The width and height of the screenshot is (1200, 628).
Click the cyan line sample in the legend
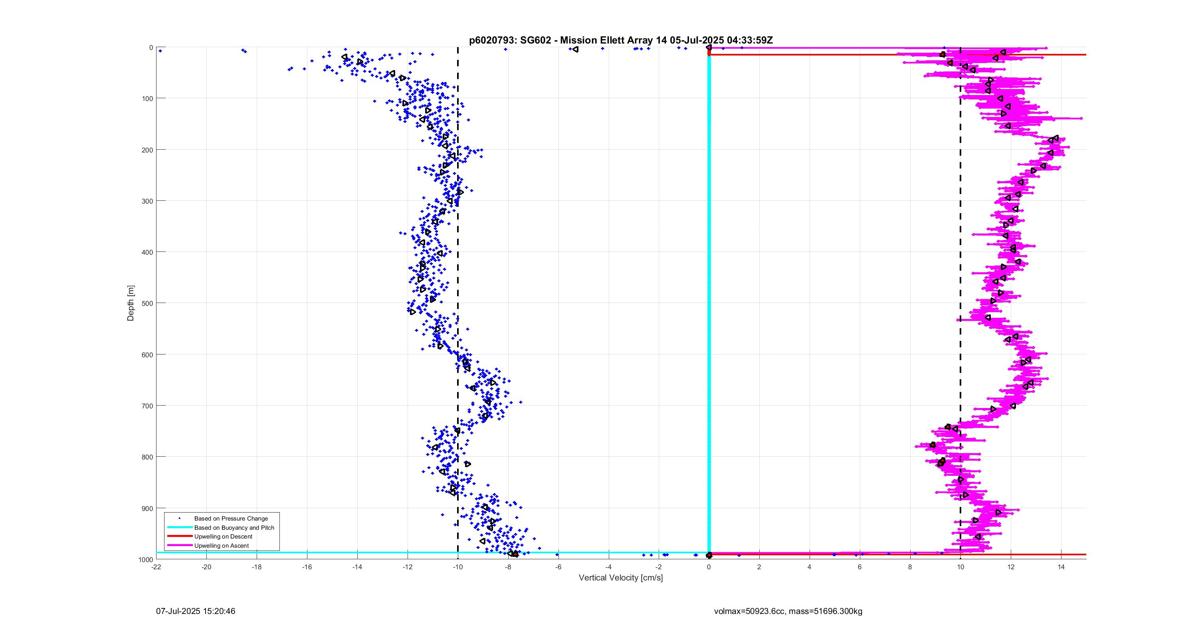pyautogui.click(x=178, y=527)
